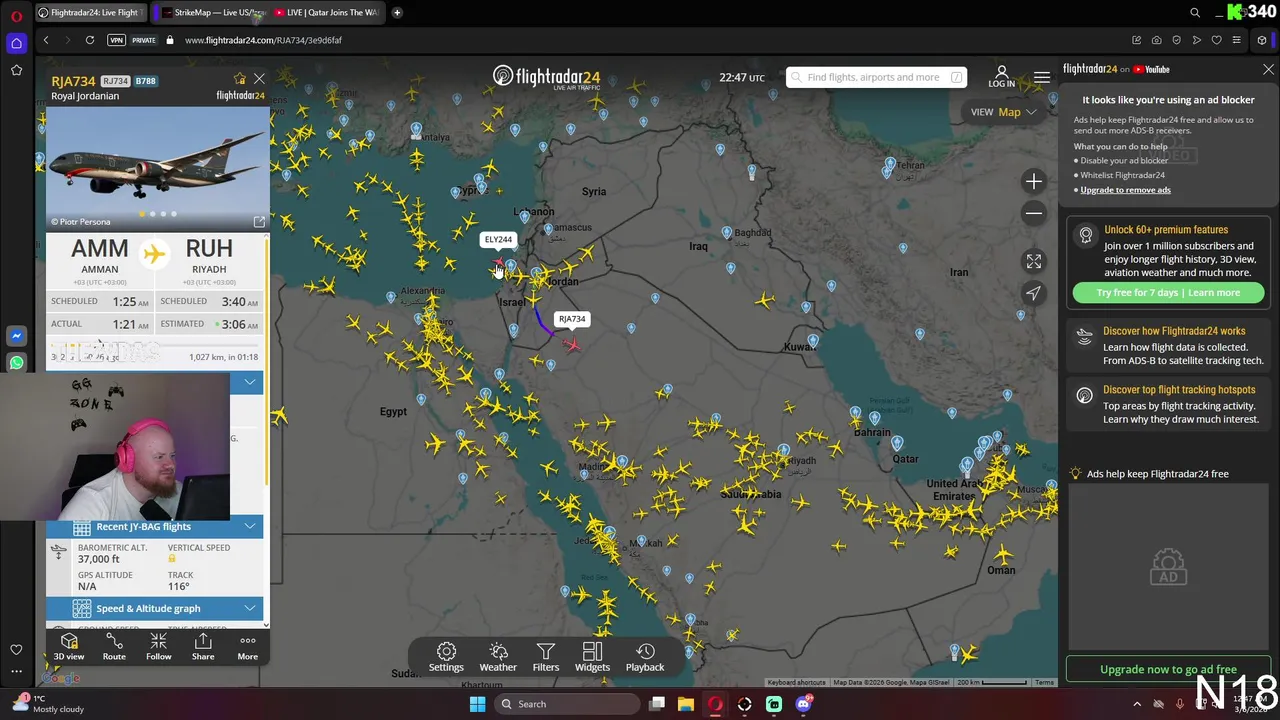Click the ELY244 flight label on map
The image size is (1280, 720).
click(498, 240)
